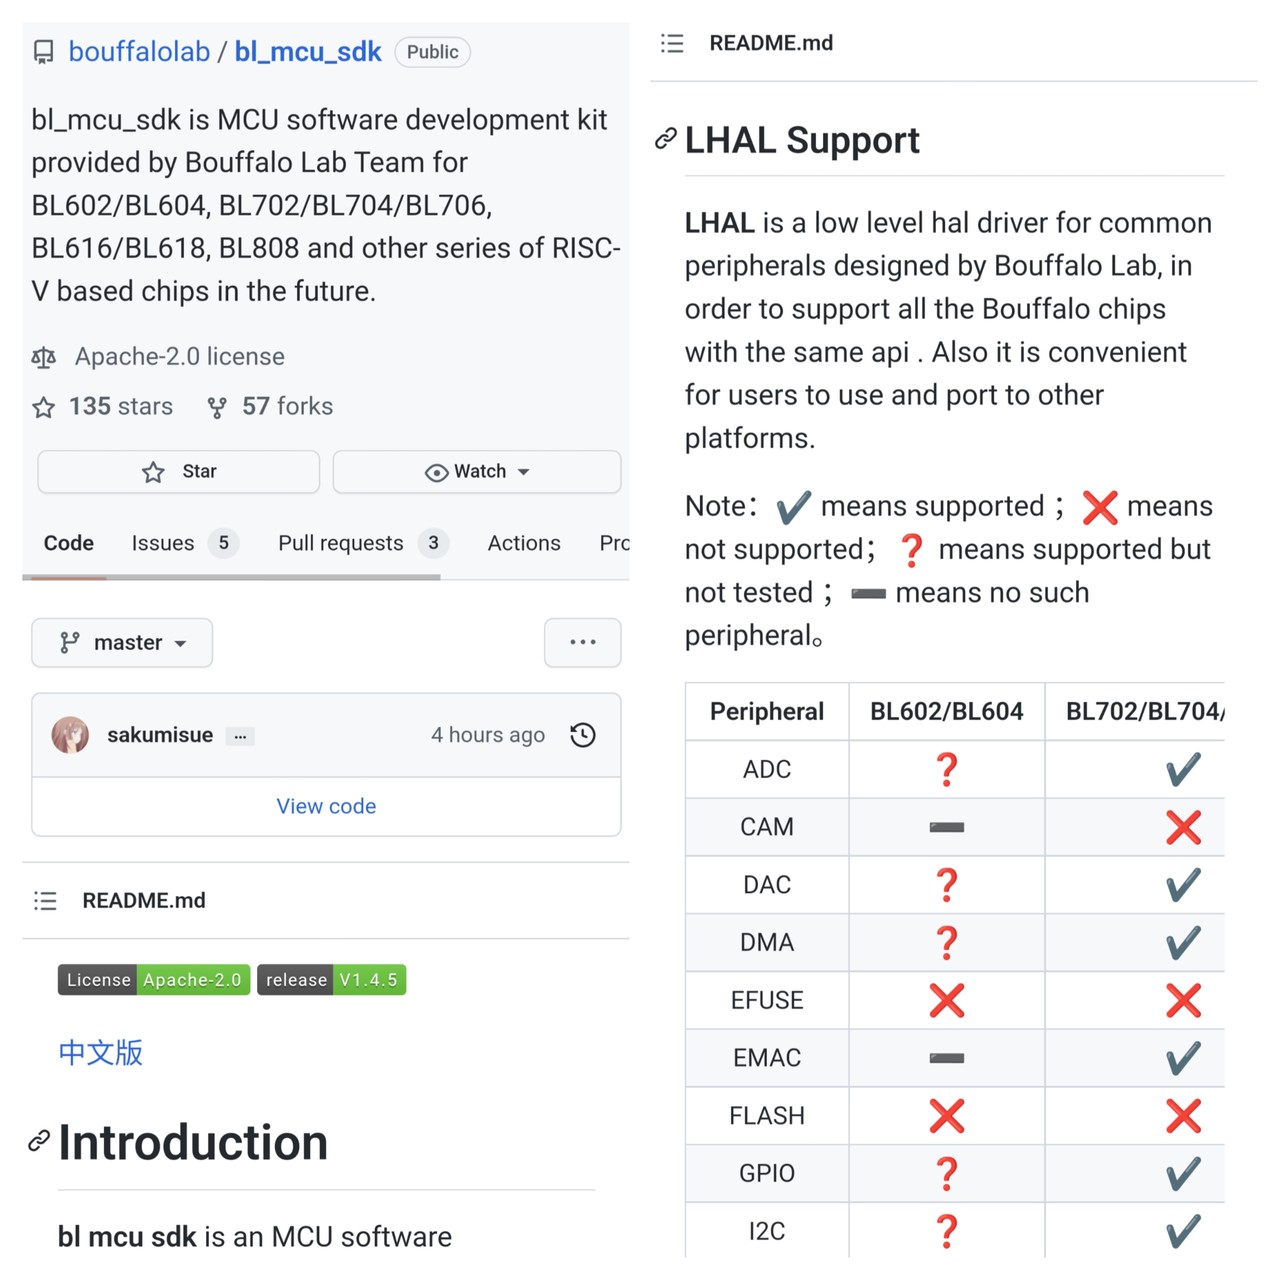Open right README.md outline list icon
Image resolution: width=1280 pixels, height=1280 pixels.
point(672,43)
